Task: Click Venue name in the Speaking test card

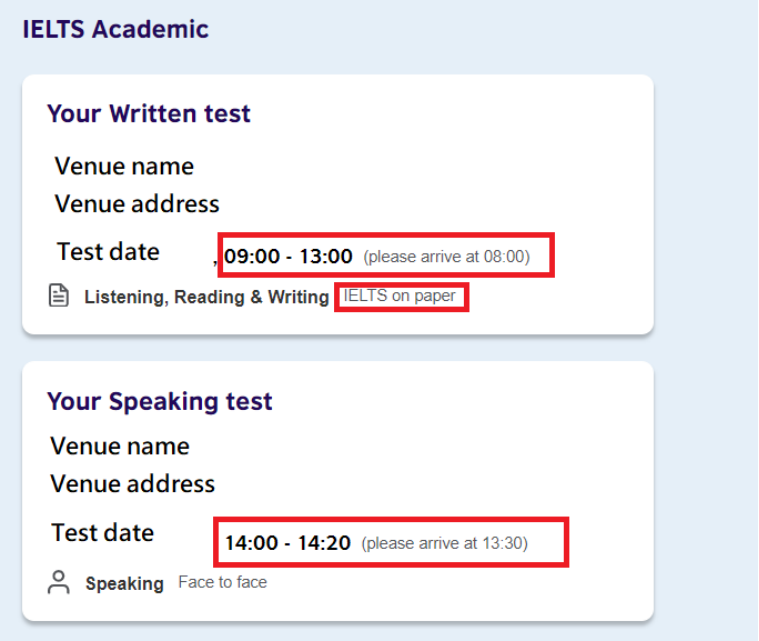Action: [120, 446]
